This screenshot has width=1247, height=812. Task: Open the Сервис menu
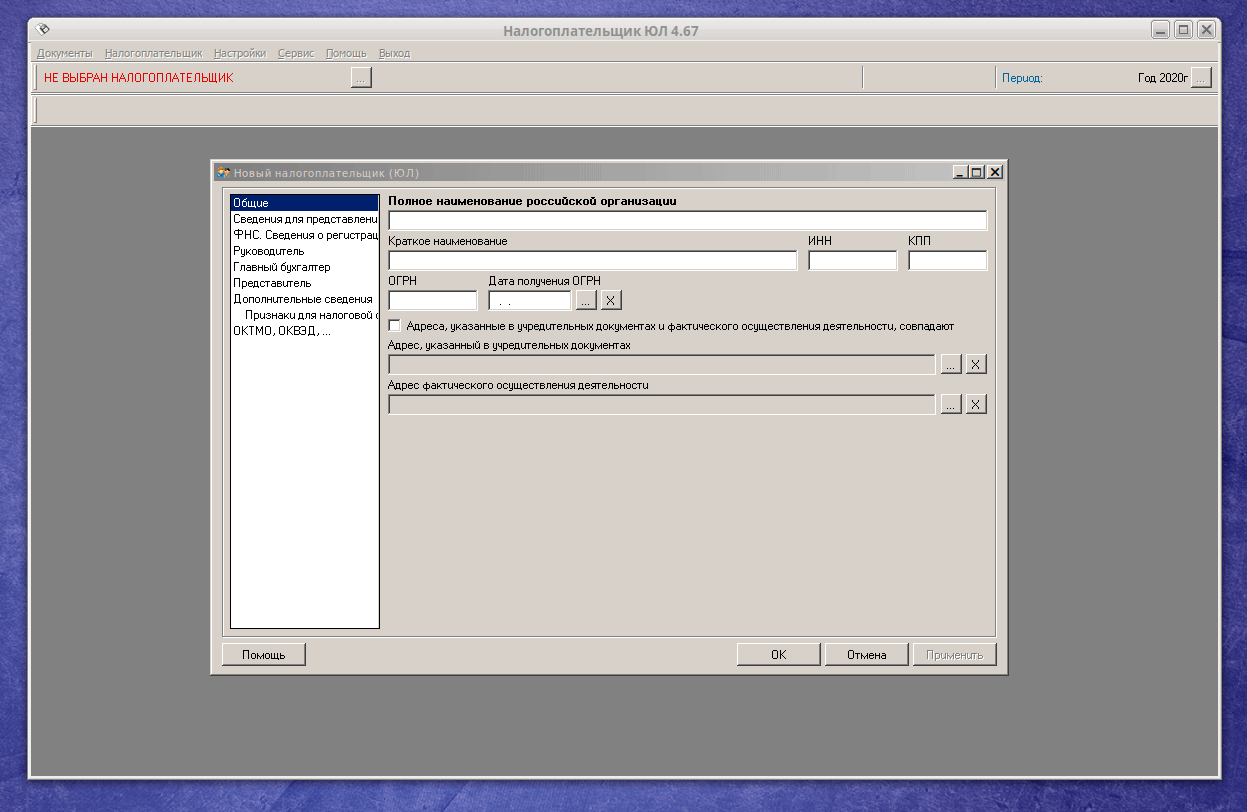296,53
